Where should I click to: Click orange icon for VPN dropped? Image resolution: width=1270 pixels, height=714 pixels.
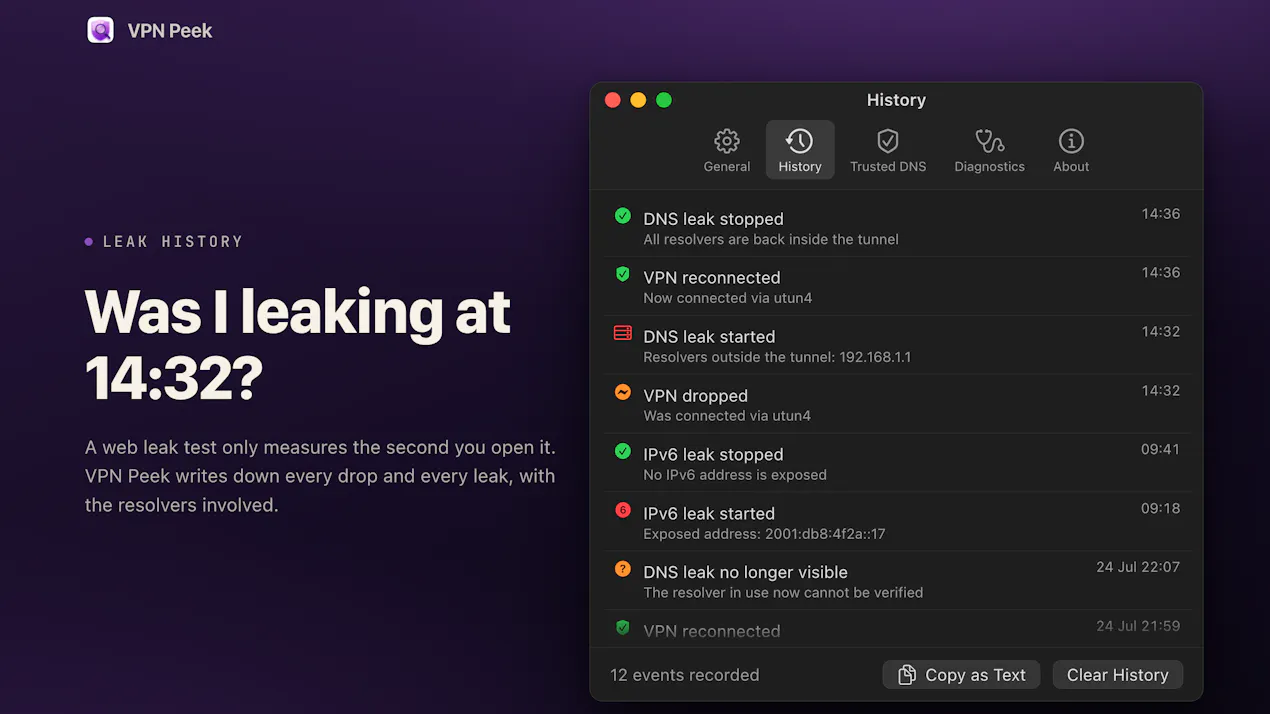(623, 392)
